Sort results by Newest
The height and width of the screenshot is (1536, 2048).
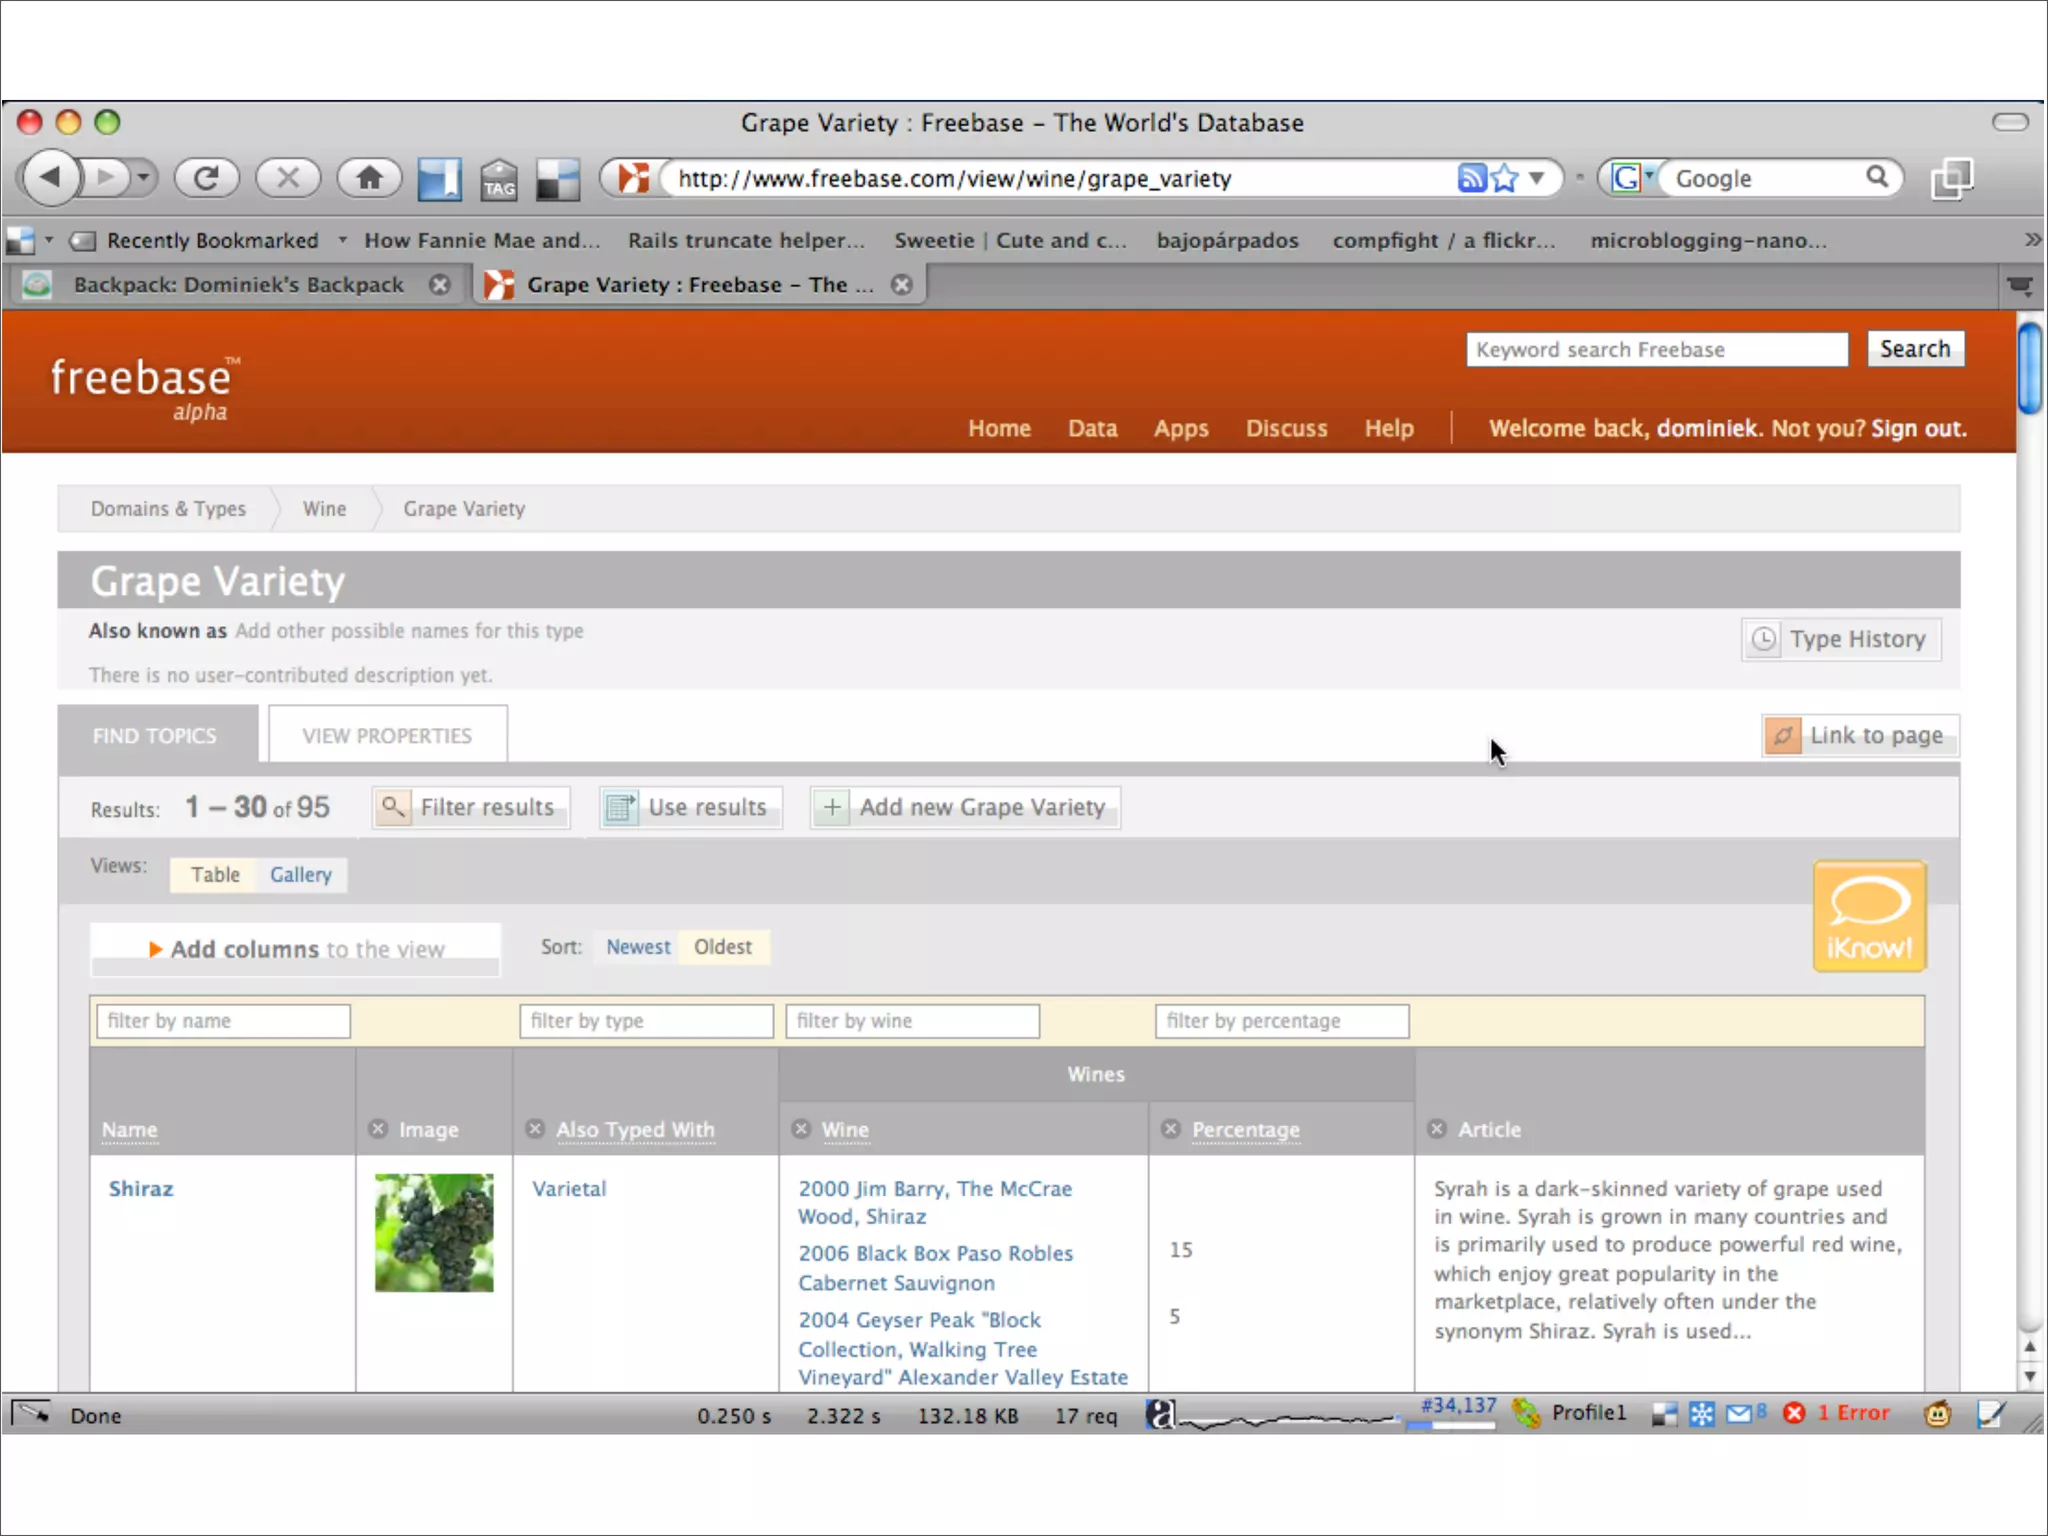coord(638,947)
